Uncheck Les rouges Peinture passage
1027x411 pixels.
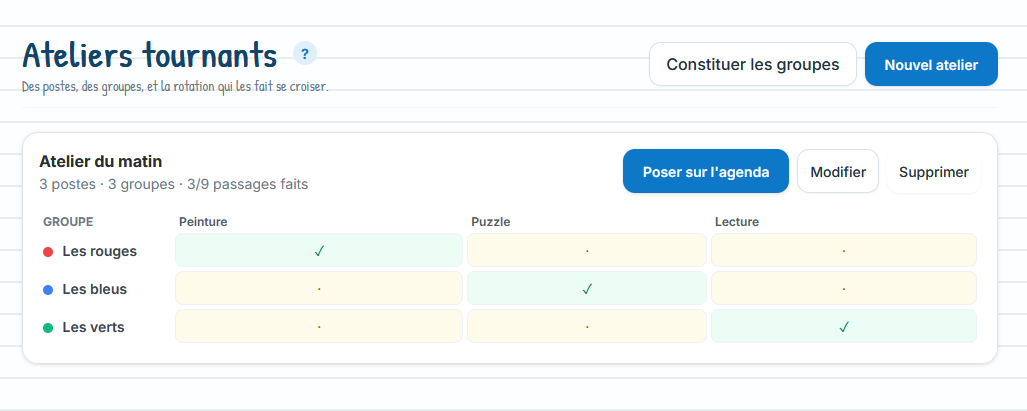tap(318, 250)
